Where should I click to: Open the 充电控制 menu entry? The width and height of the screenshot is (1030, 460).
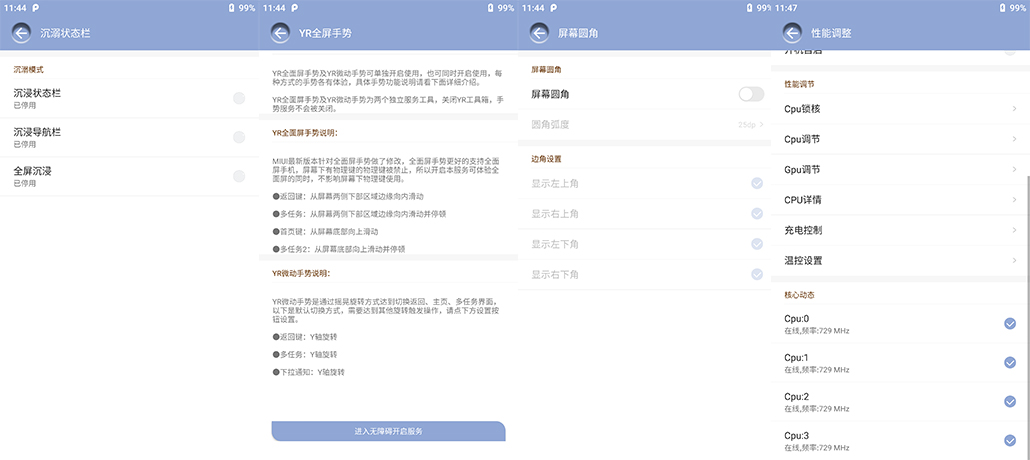900,230
